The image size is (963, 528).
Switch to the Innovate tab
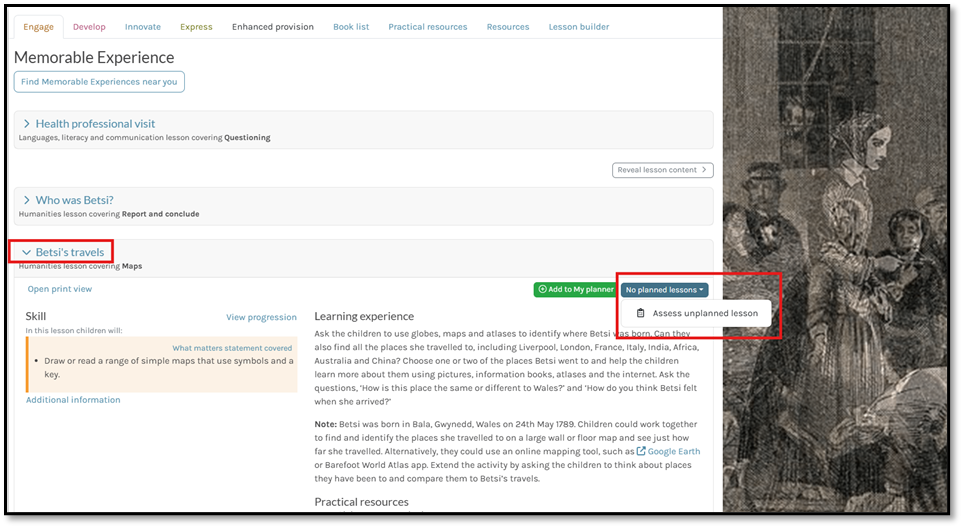point(143,27)
